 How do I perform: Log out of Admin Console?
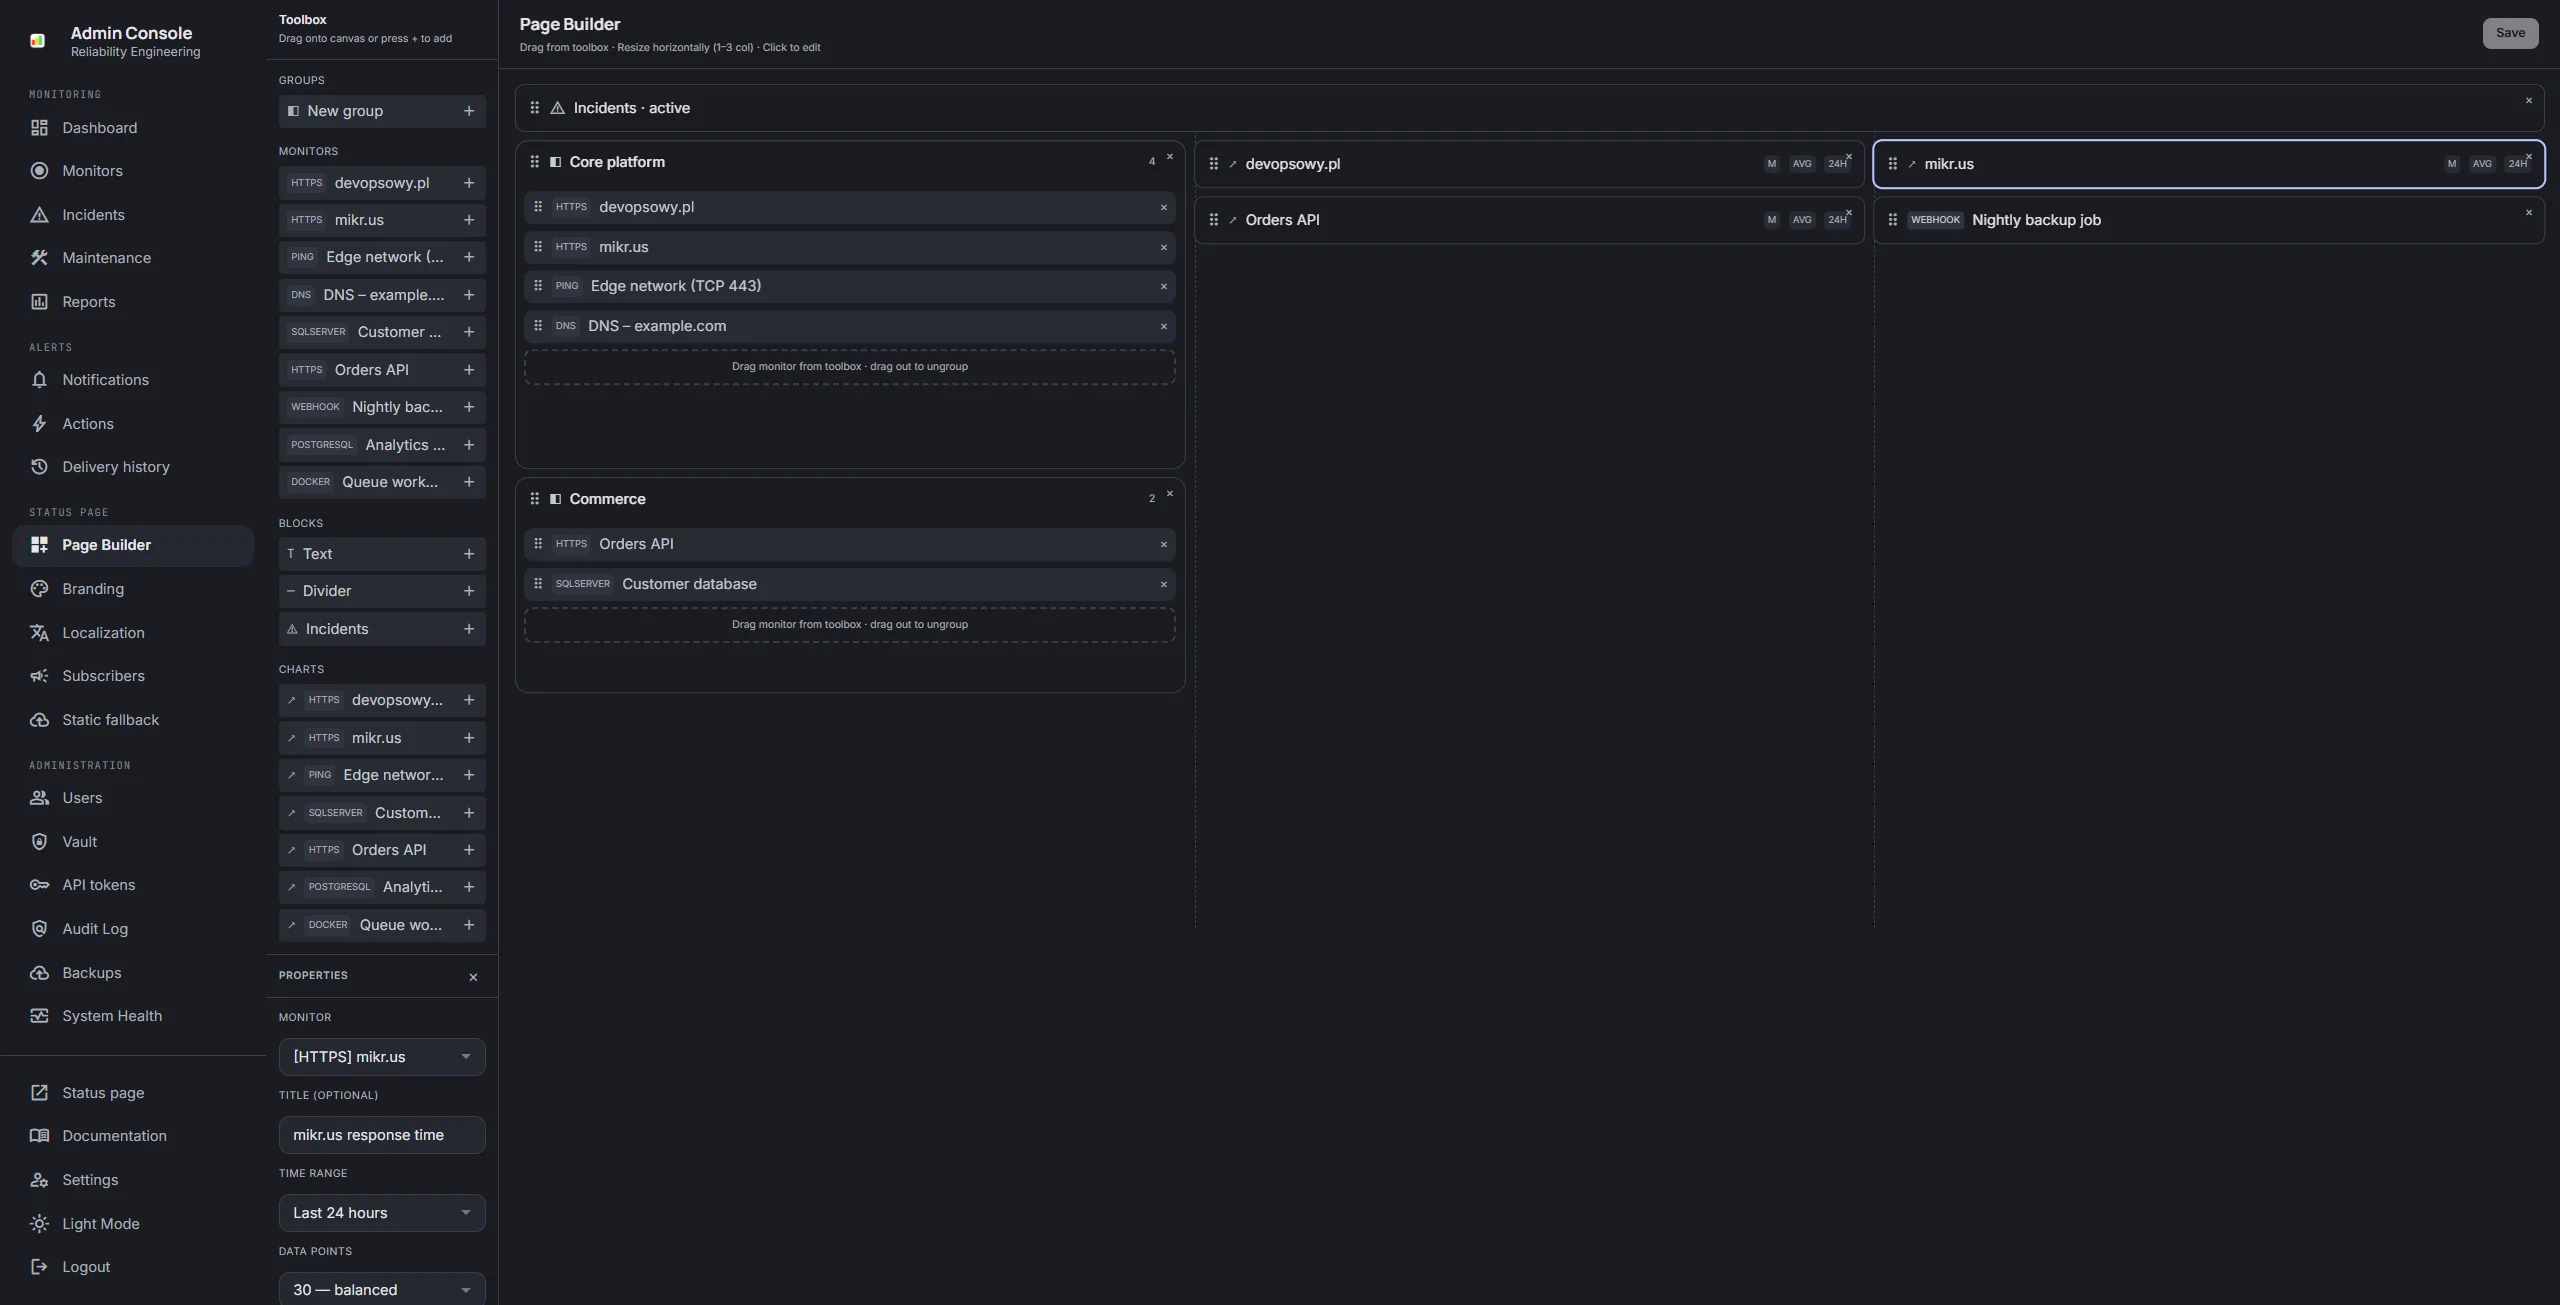click(133, 1267)
